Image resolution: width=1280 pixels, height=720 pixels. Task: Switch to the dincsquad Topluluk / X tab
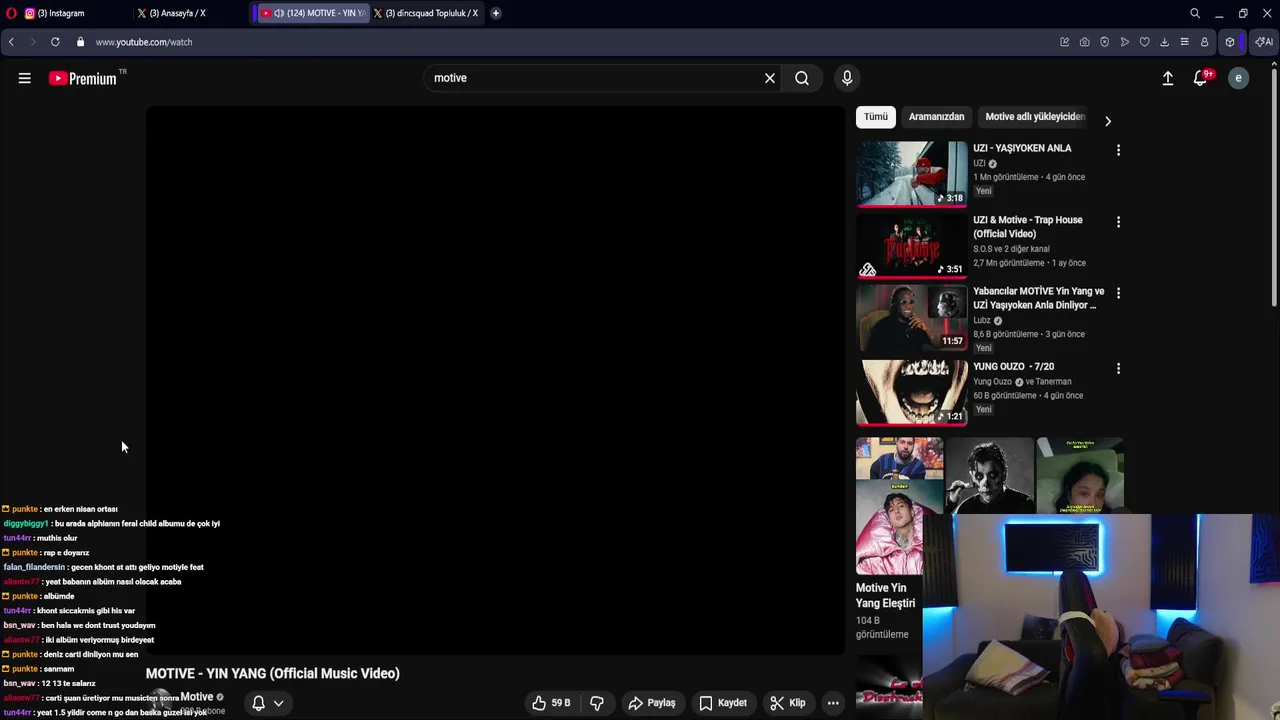click(427, 13)
